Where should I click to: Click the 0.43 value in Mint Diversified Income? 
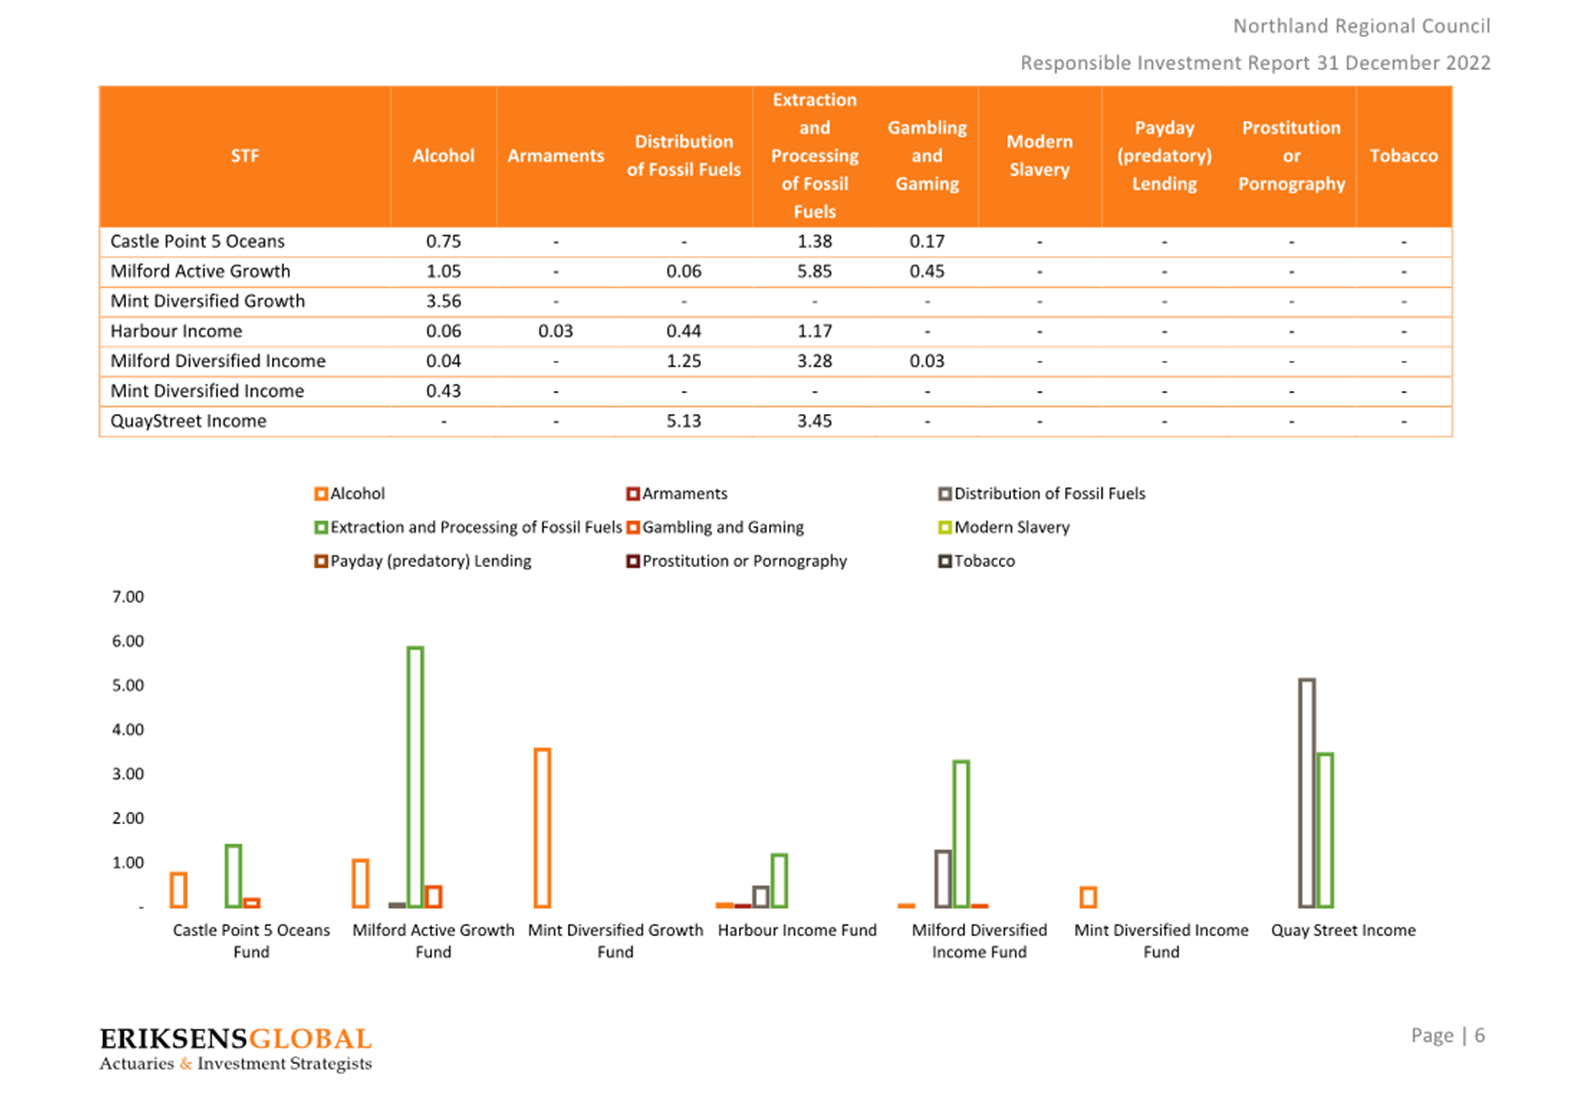[443, 391]
